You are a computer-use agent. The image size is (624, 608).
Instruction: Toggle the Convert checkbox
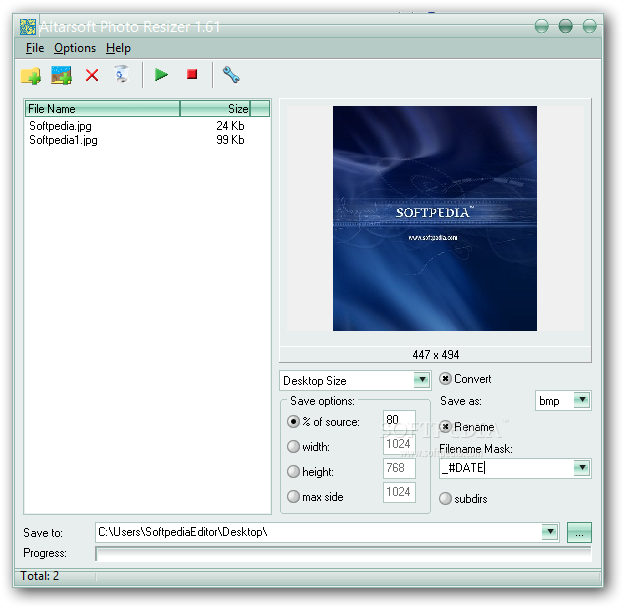445,378
